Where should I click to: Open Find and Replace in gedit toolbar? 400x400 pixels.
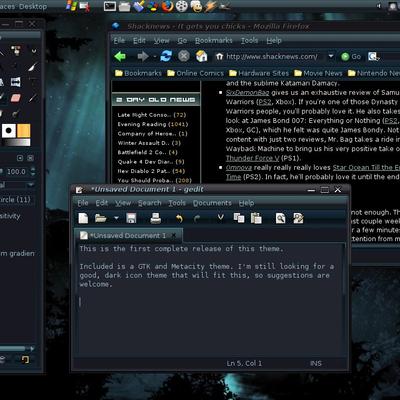pos(298,218)
